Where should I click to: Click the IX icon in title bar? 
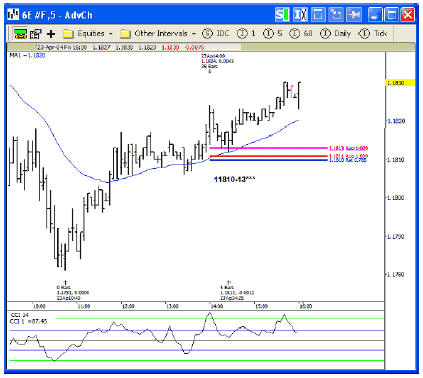tap(300, 15)
